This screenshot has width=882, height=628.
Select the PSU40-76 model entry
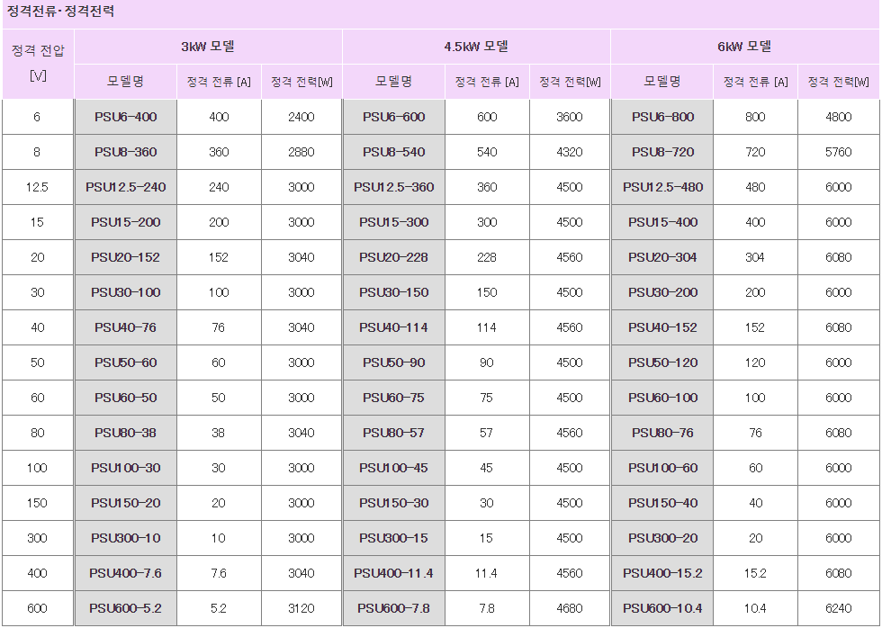click(x=126, y=328)
